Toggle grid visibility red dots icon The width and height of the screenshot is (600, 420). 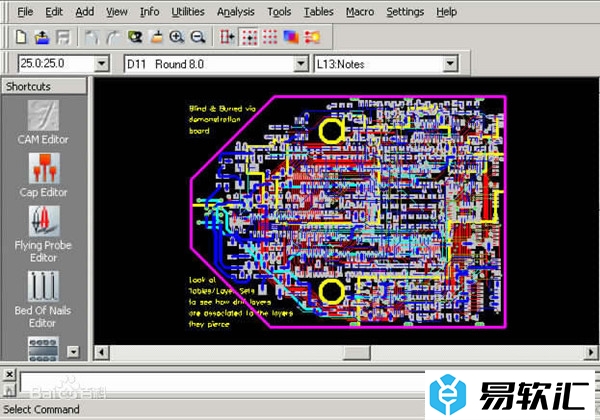tap(270, 37)
